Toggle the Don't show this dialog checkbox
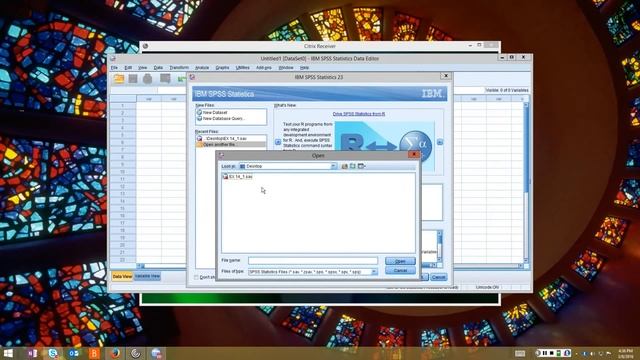The image size is (640, 360). (x=196, y=277)
